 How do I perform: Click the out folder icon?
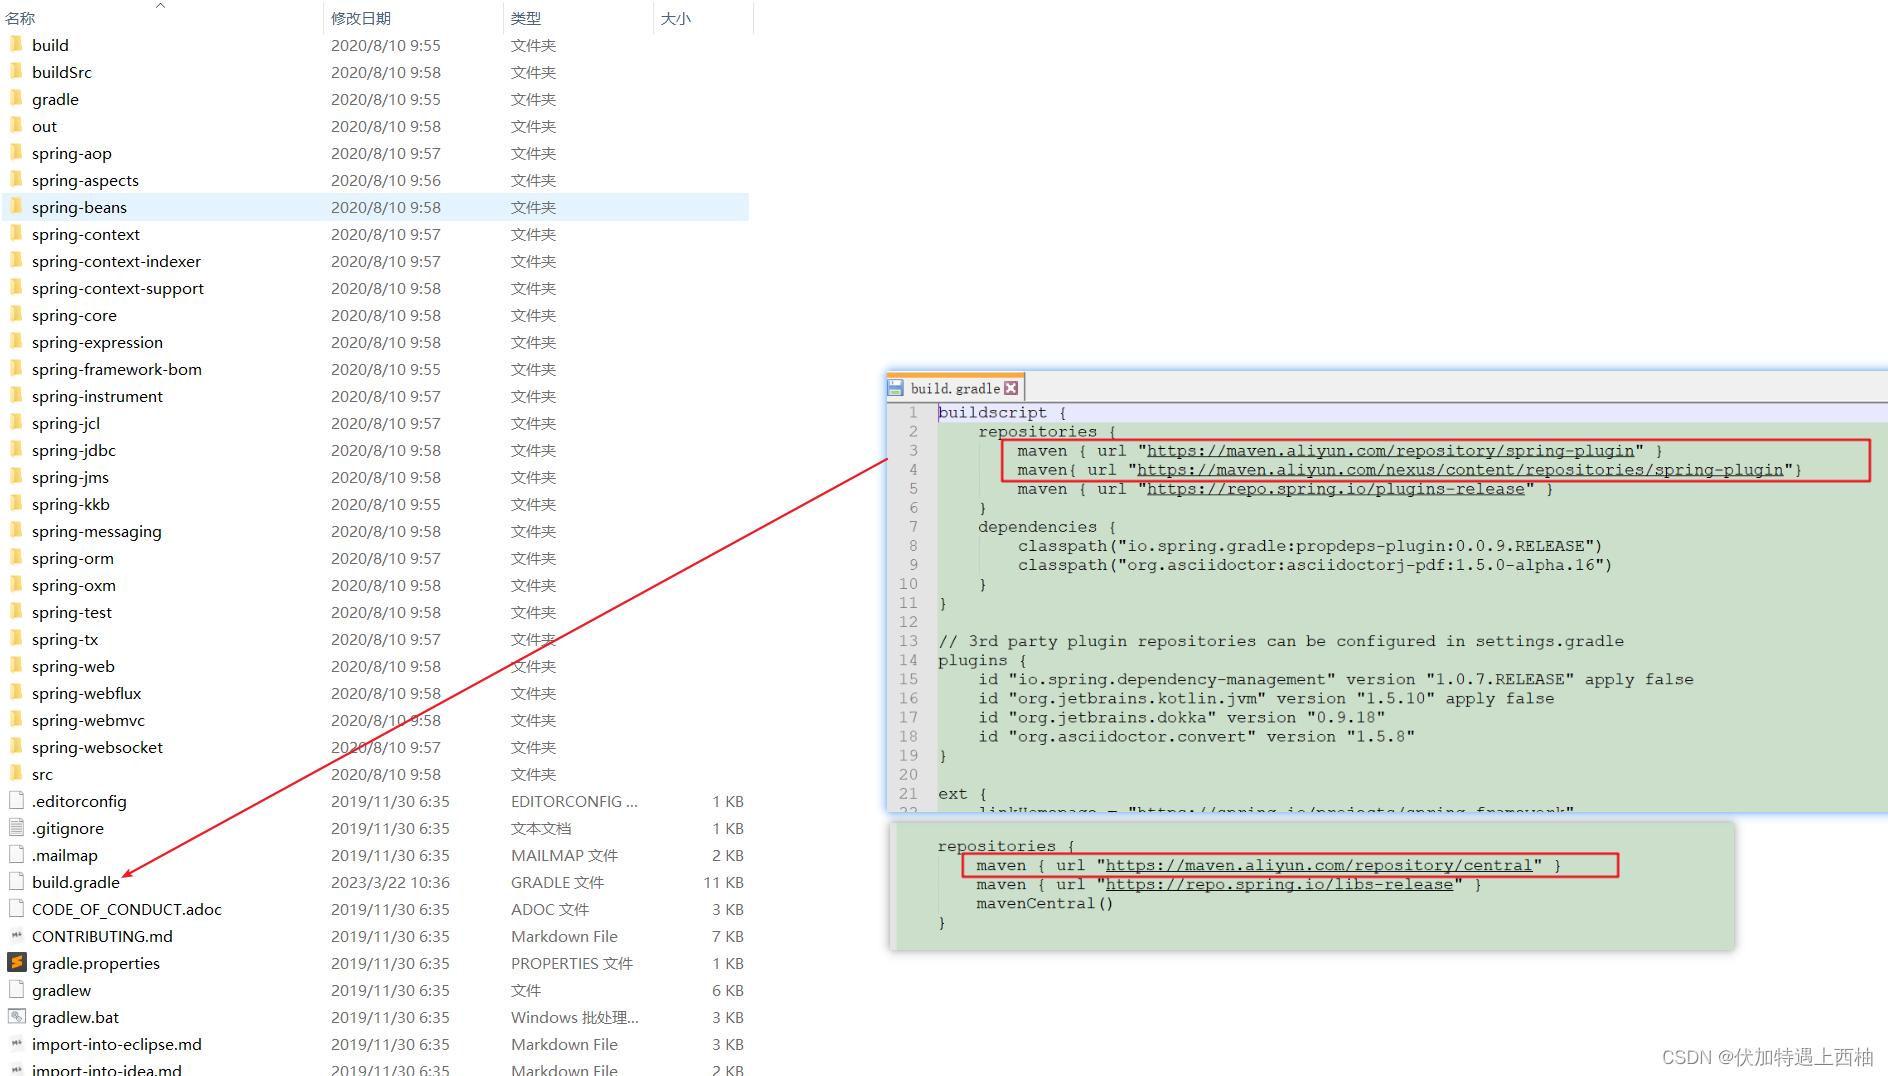click(x=16, y=126)
